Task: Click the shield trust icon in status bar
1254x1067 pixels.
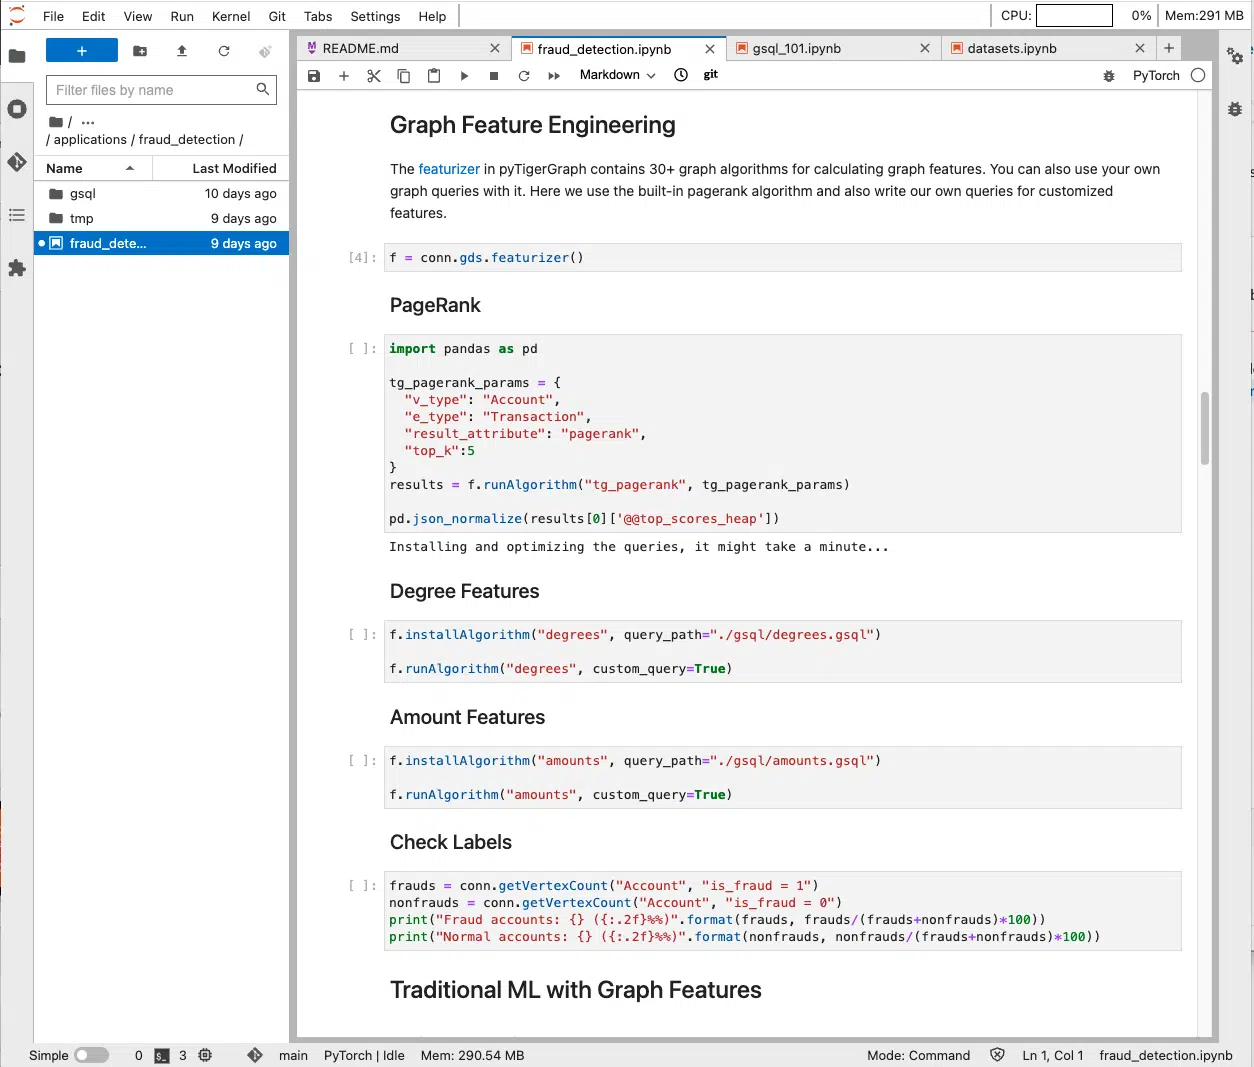Action: (997, 1055)
